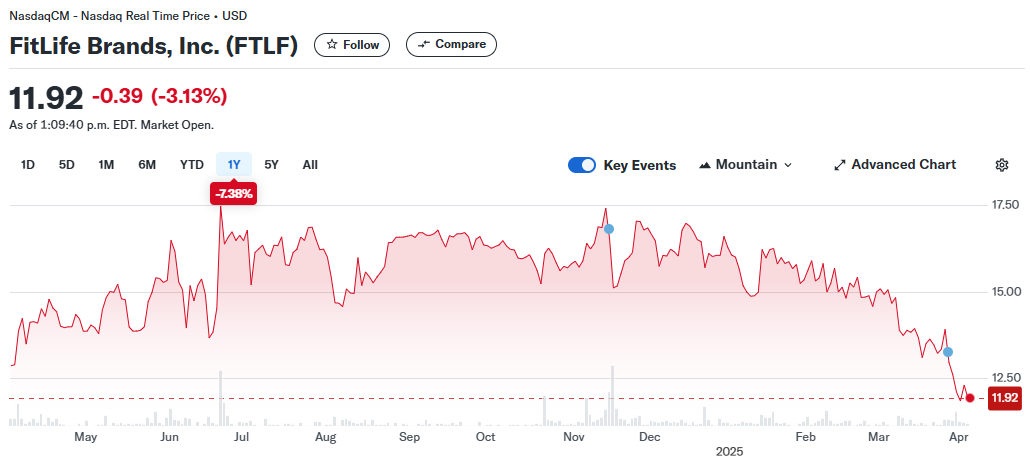
Task: Click the 2025 year label
Action: tap(729, 451)
